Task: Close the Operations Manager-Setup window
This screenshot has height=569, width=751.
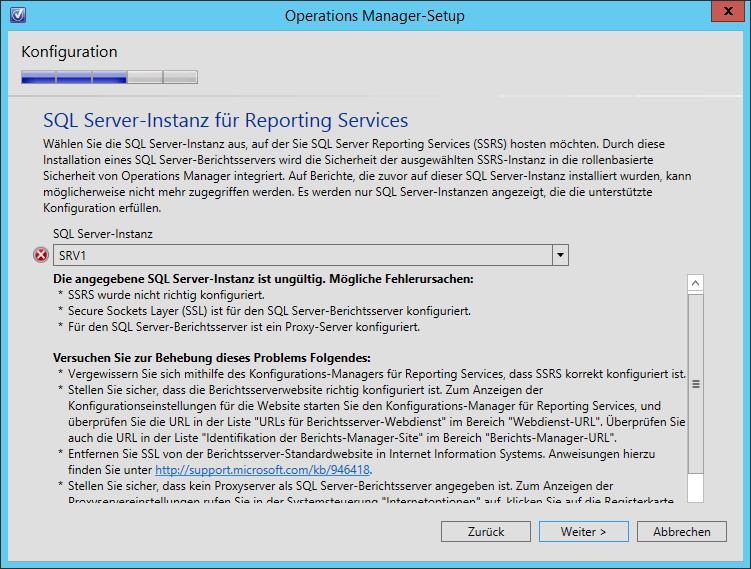Action: (x=728, y=11)
